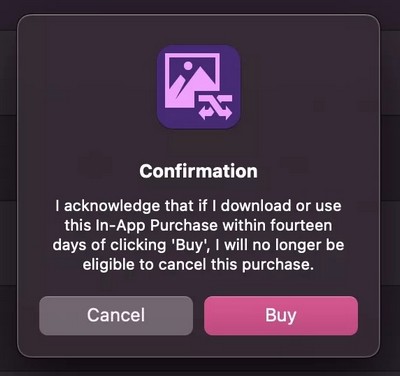Click the dimmed window area above the dialog

pyautogui.click(x=200, y=6)
